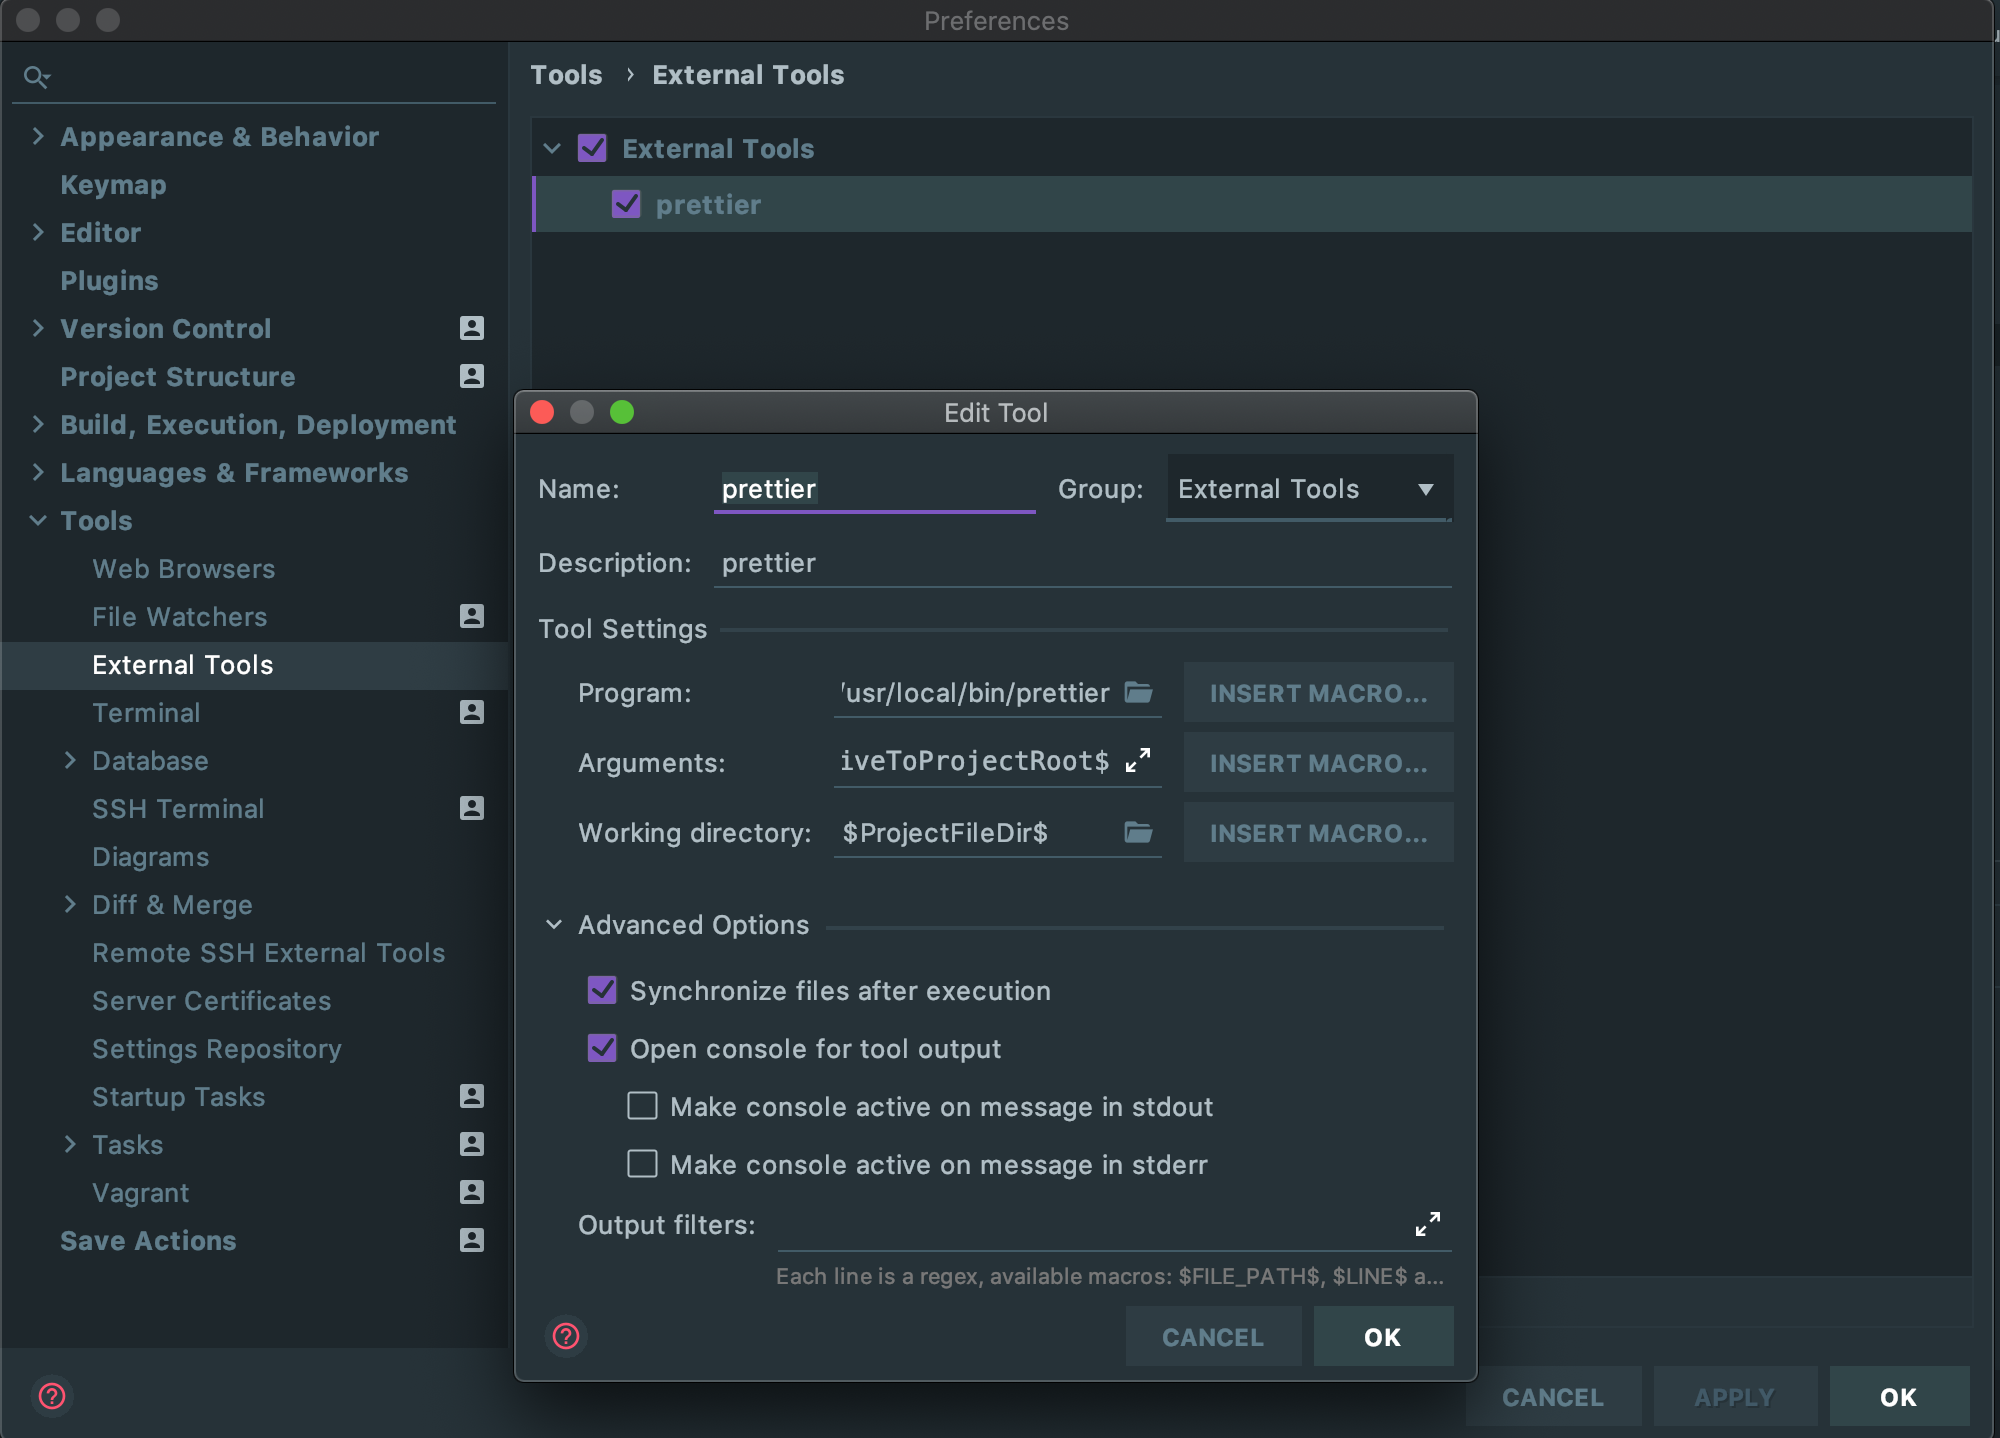Collapse the Tools section

pyautogui.click(x=38, y=520)
